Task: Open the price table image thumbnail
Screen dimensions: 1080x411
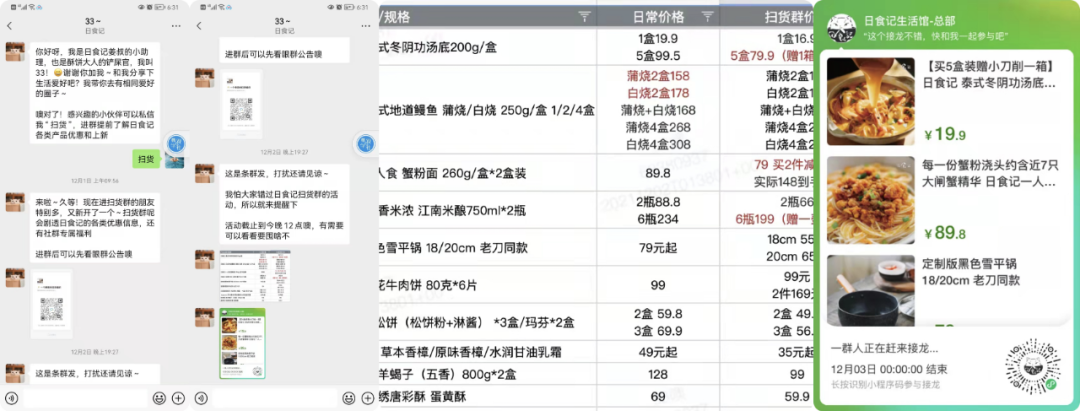Action: click(x=255, y=275)
